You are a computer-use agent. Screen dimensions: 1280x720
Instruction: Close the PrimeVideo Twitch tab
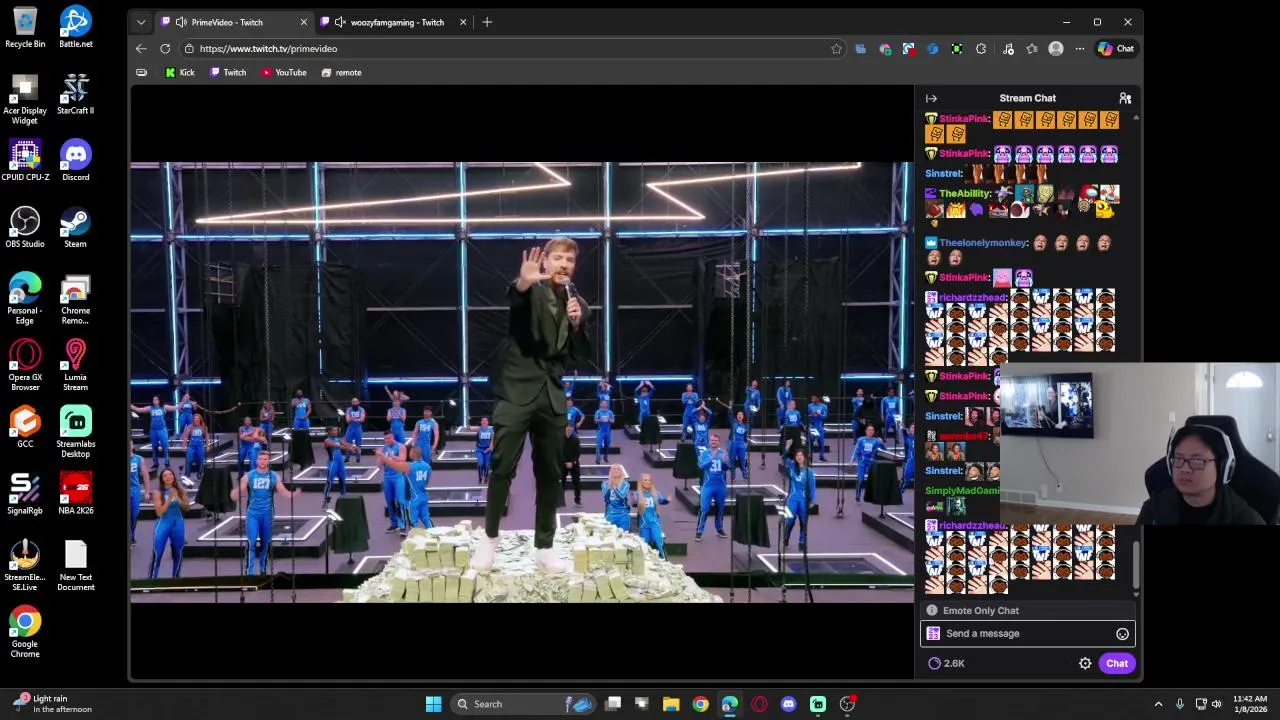tap(304, 22)
